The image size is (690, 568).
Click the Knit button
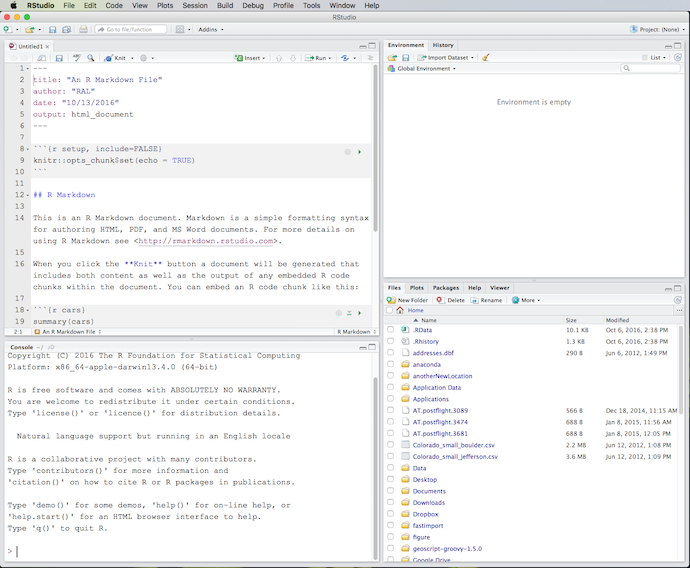click(115, 58)
